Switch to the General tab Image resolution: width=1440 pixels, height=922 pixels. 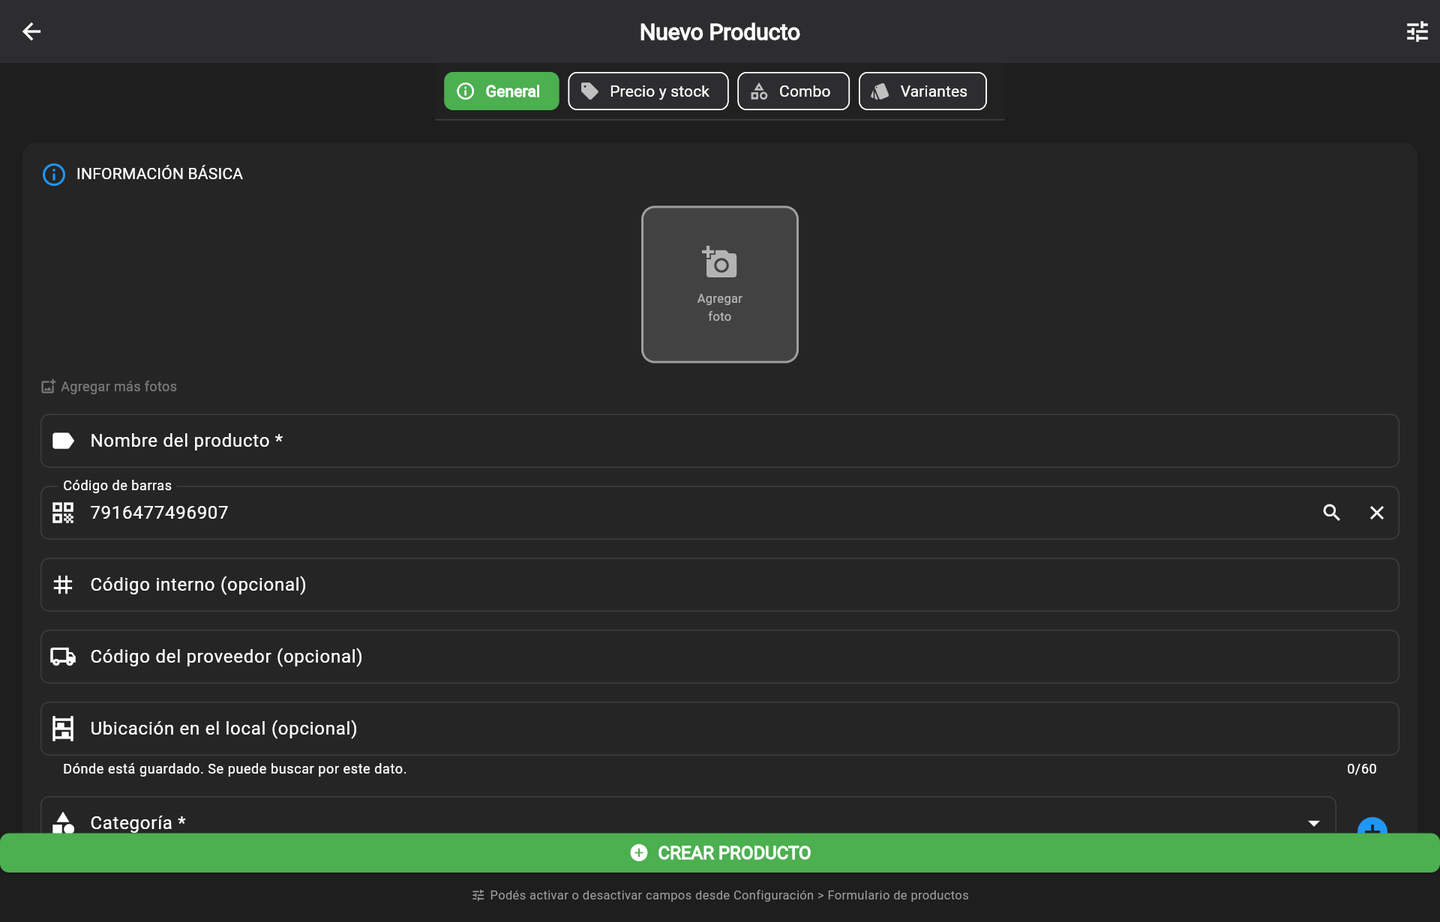click(501, 91)
